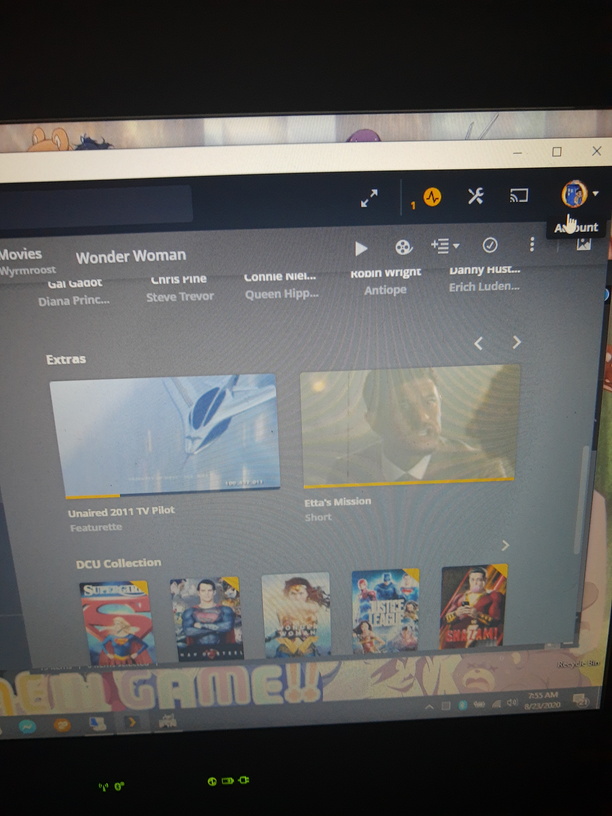Click the taskbar volume speaker icon

[512, 703]
